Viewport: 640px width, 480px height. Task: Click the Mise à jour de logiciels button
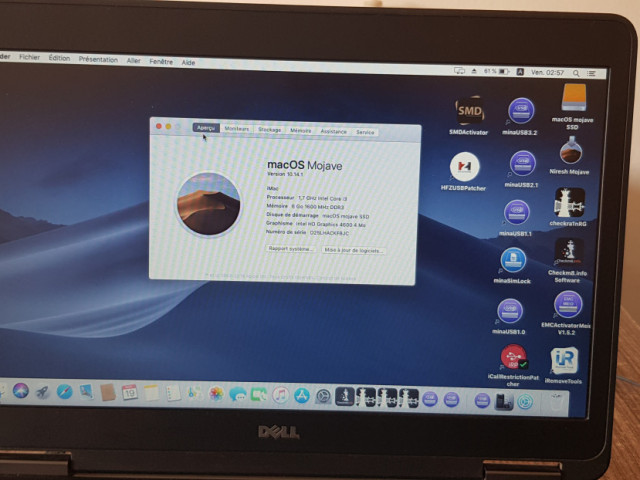coord(354,250)
